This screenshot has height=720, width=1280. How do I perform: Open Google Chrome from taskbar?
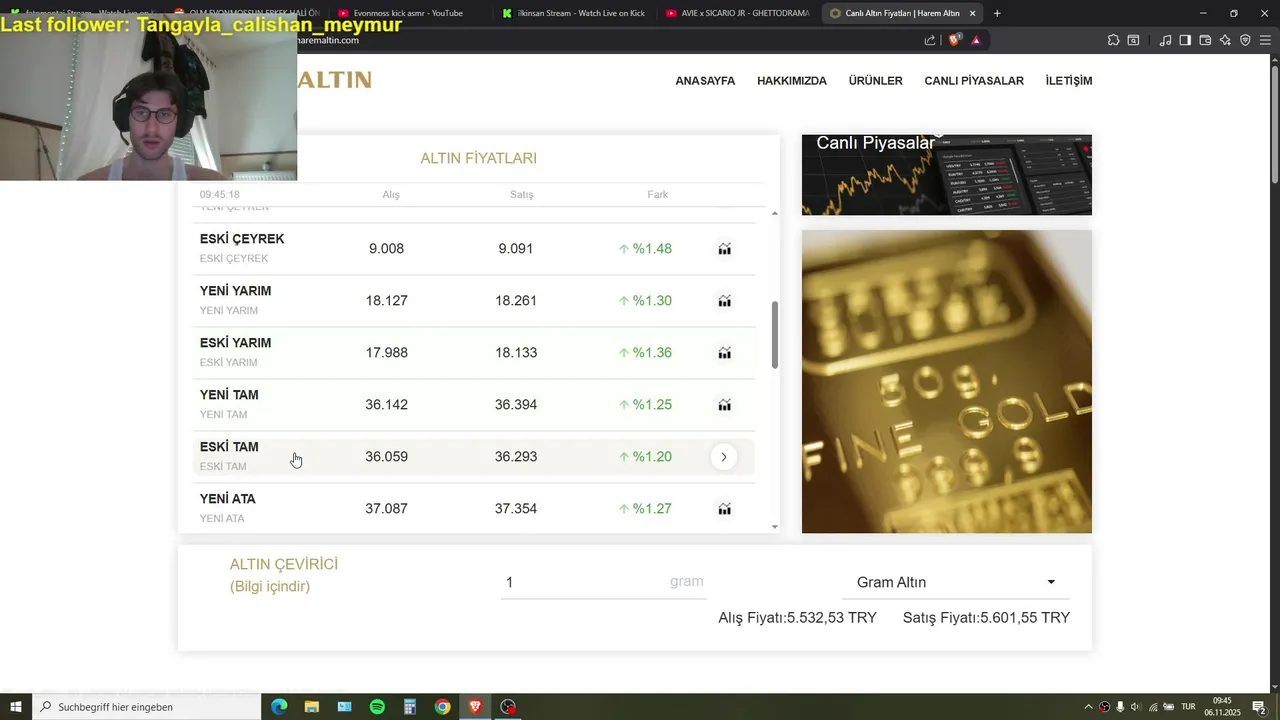pyautogui.click(x=442, y=707)
